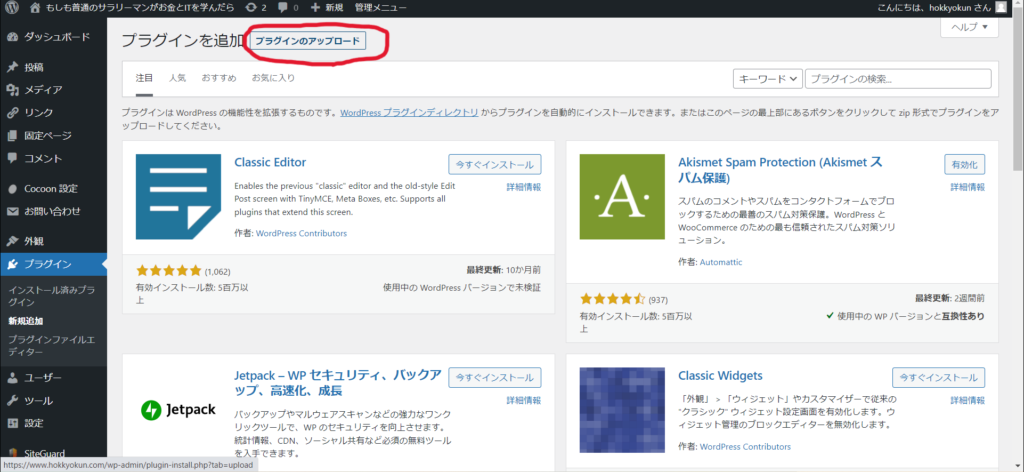Open プラグインファイルエディター submenu
The width and height of the screenshot is (1024, 472).
coord(52,345)
